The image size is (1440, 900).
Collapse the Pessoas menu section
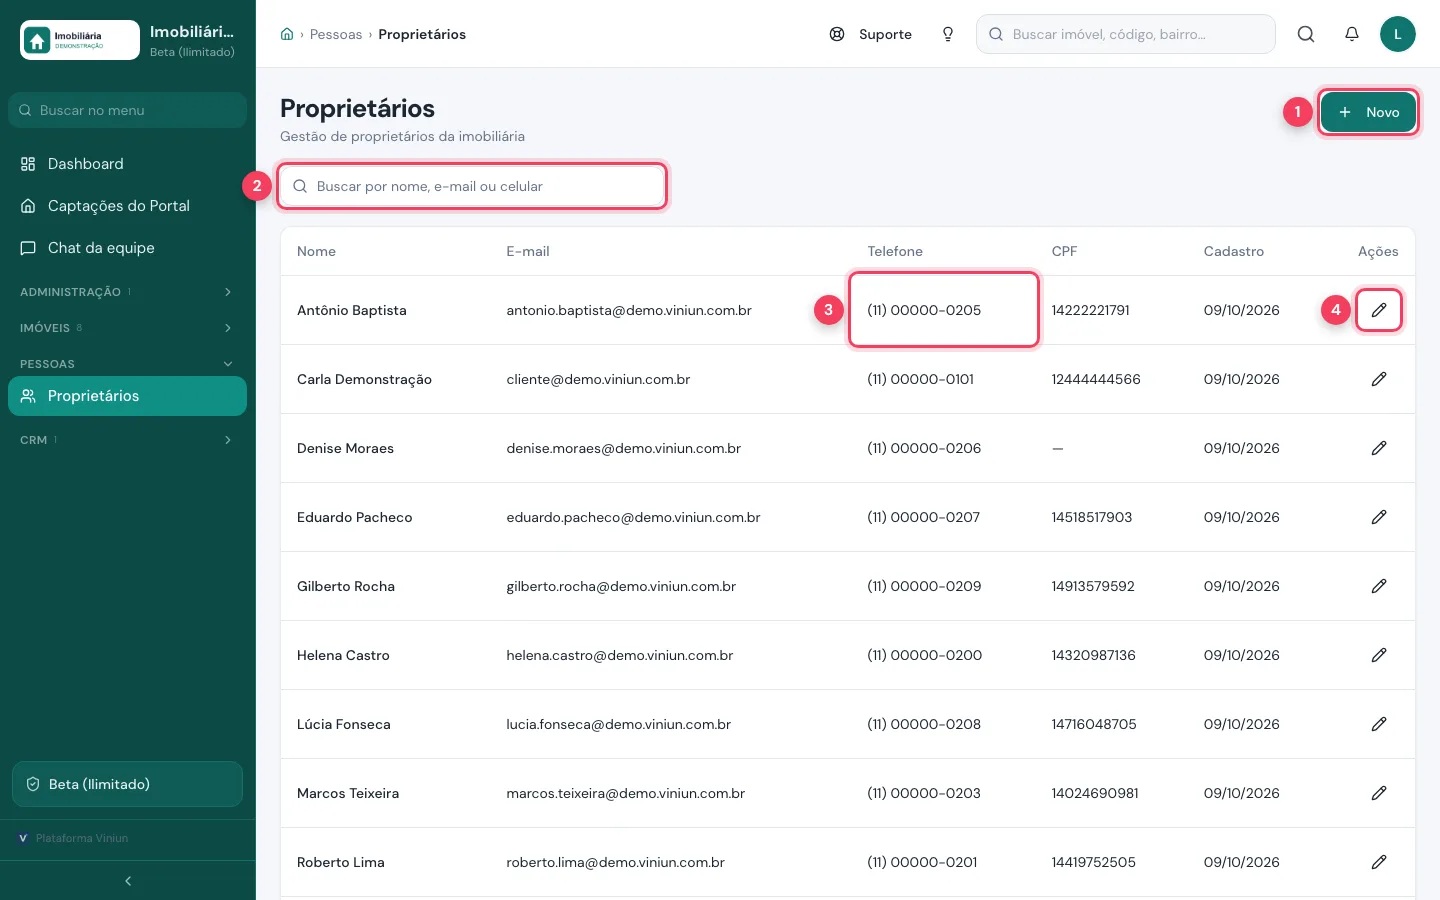pyautogui.click(x=127, y=364)
